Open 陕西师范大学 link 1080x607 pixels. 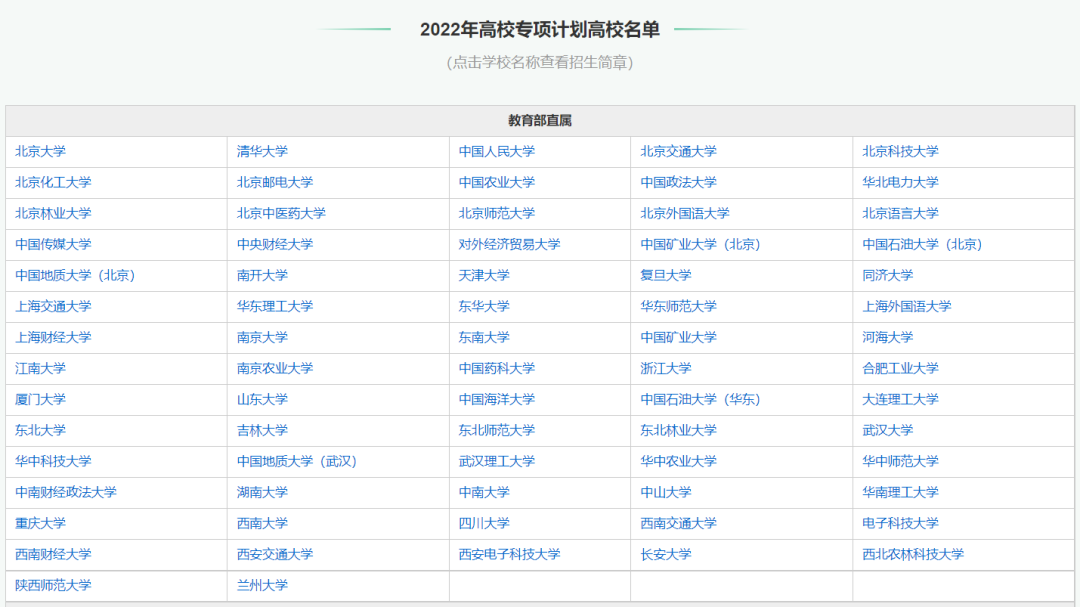tap(53, 586)
